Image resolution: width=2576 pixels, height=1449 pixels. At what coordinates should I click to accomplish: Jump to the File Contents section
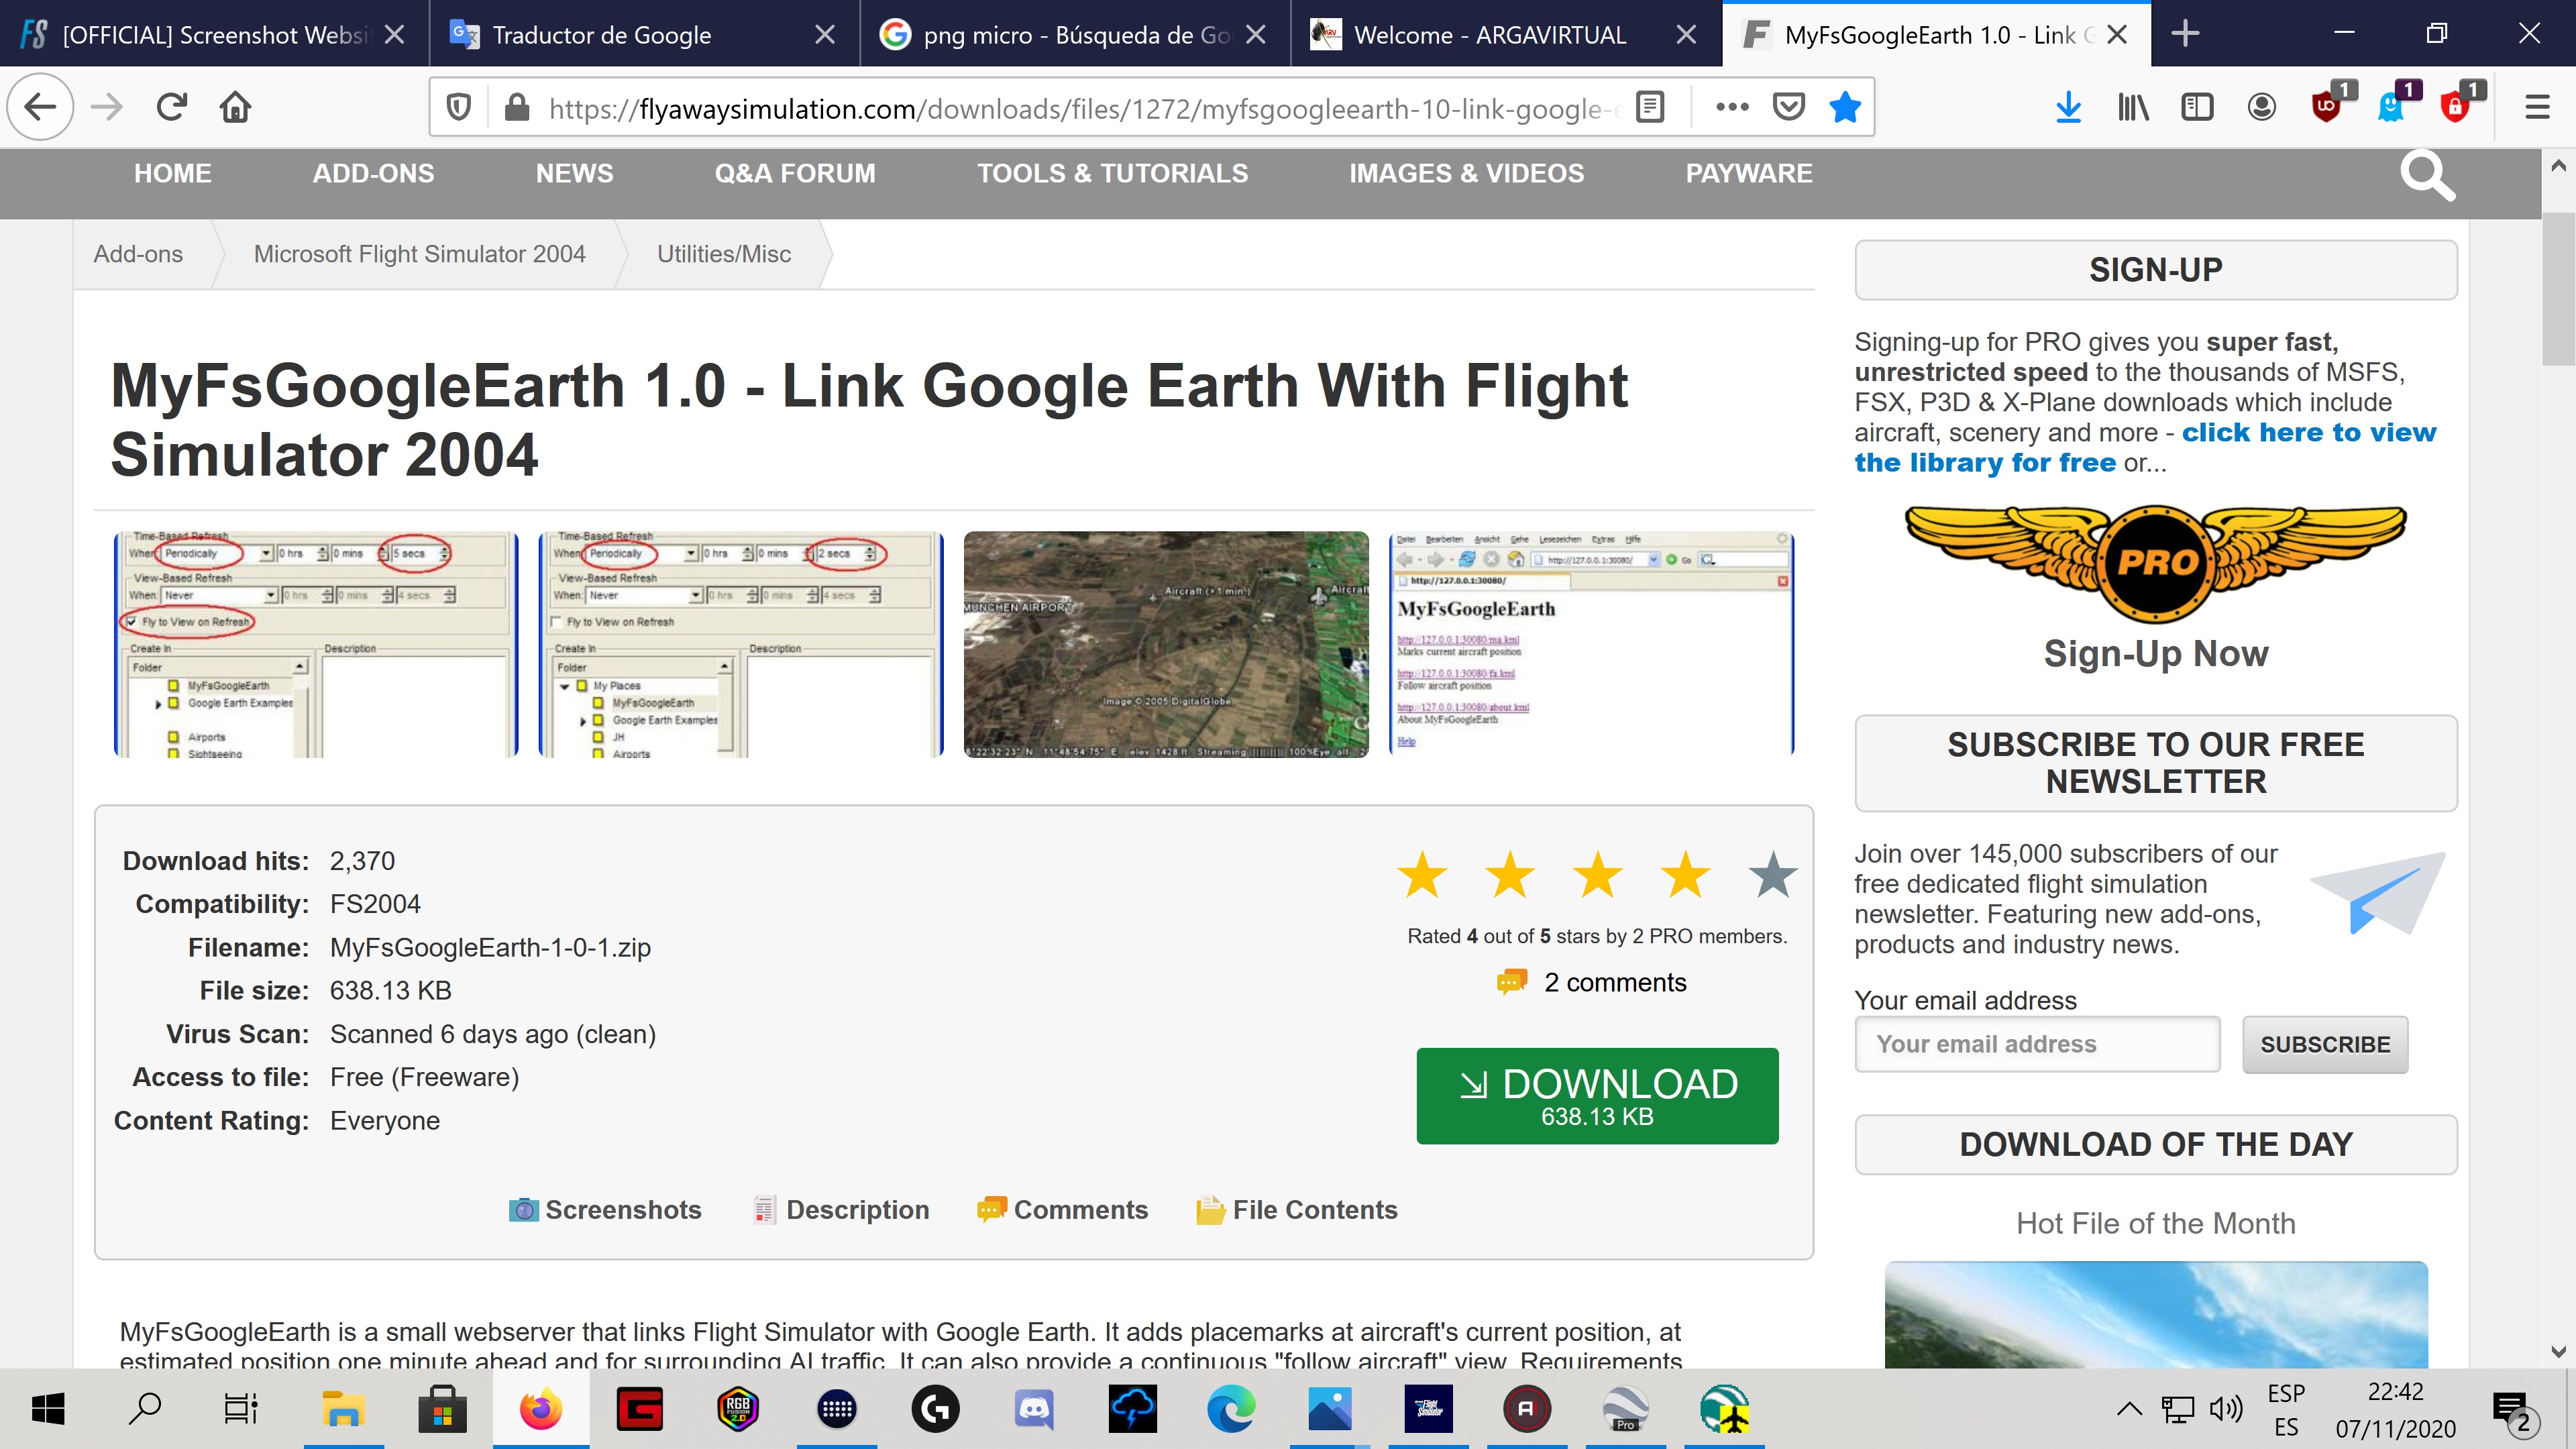click(x=1296, y=1209)
